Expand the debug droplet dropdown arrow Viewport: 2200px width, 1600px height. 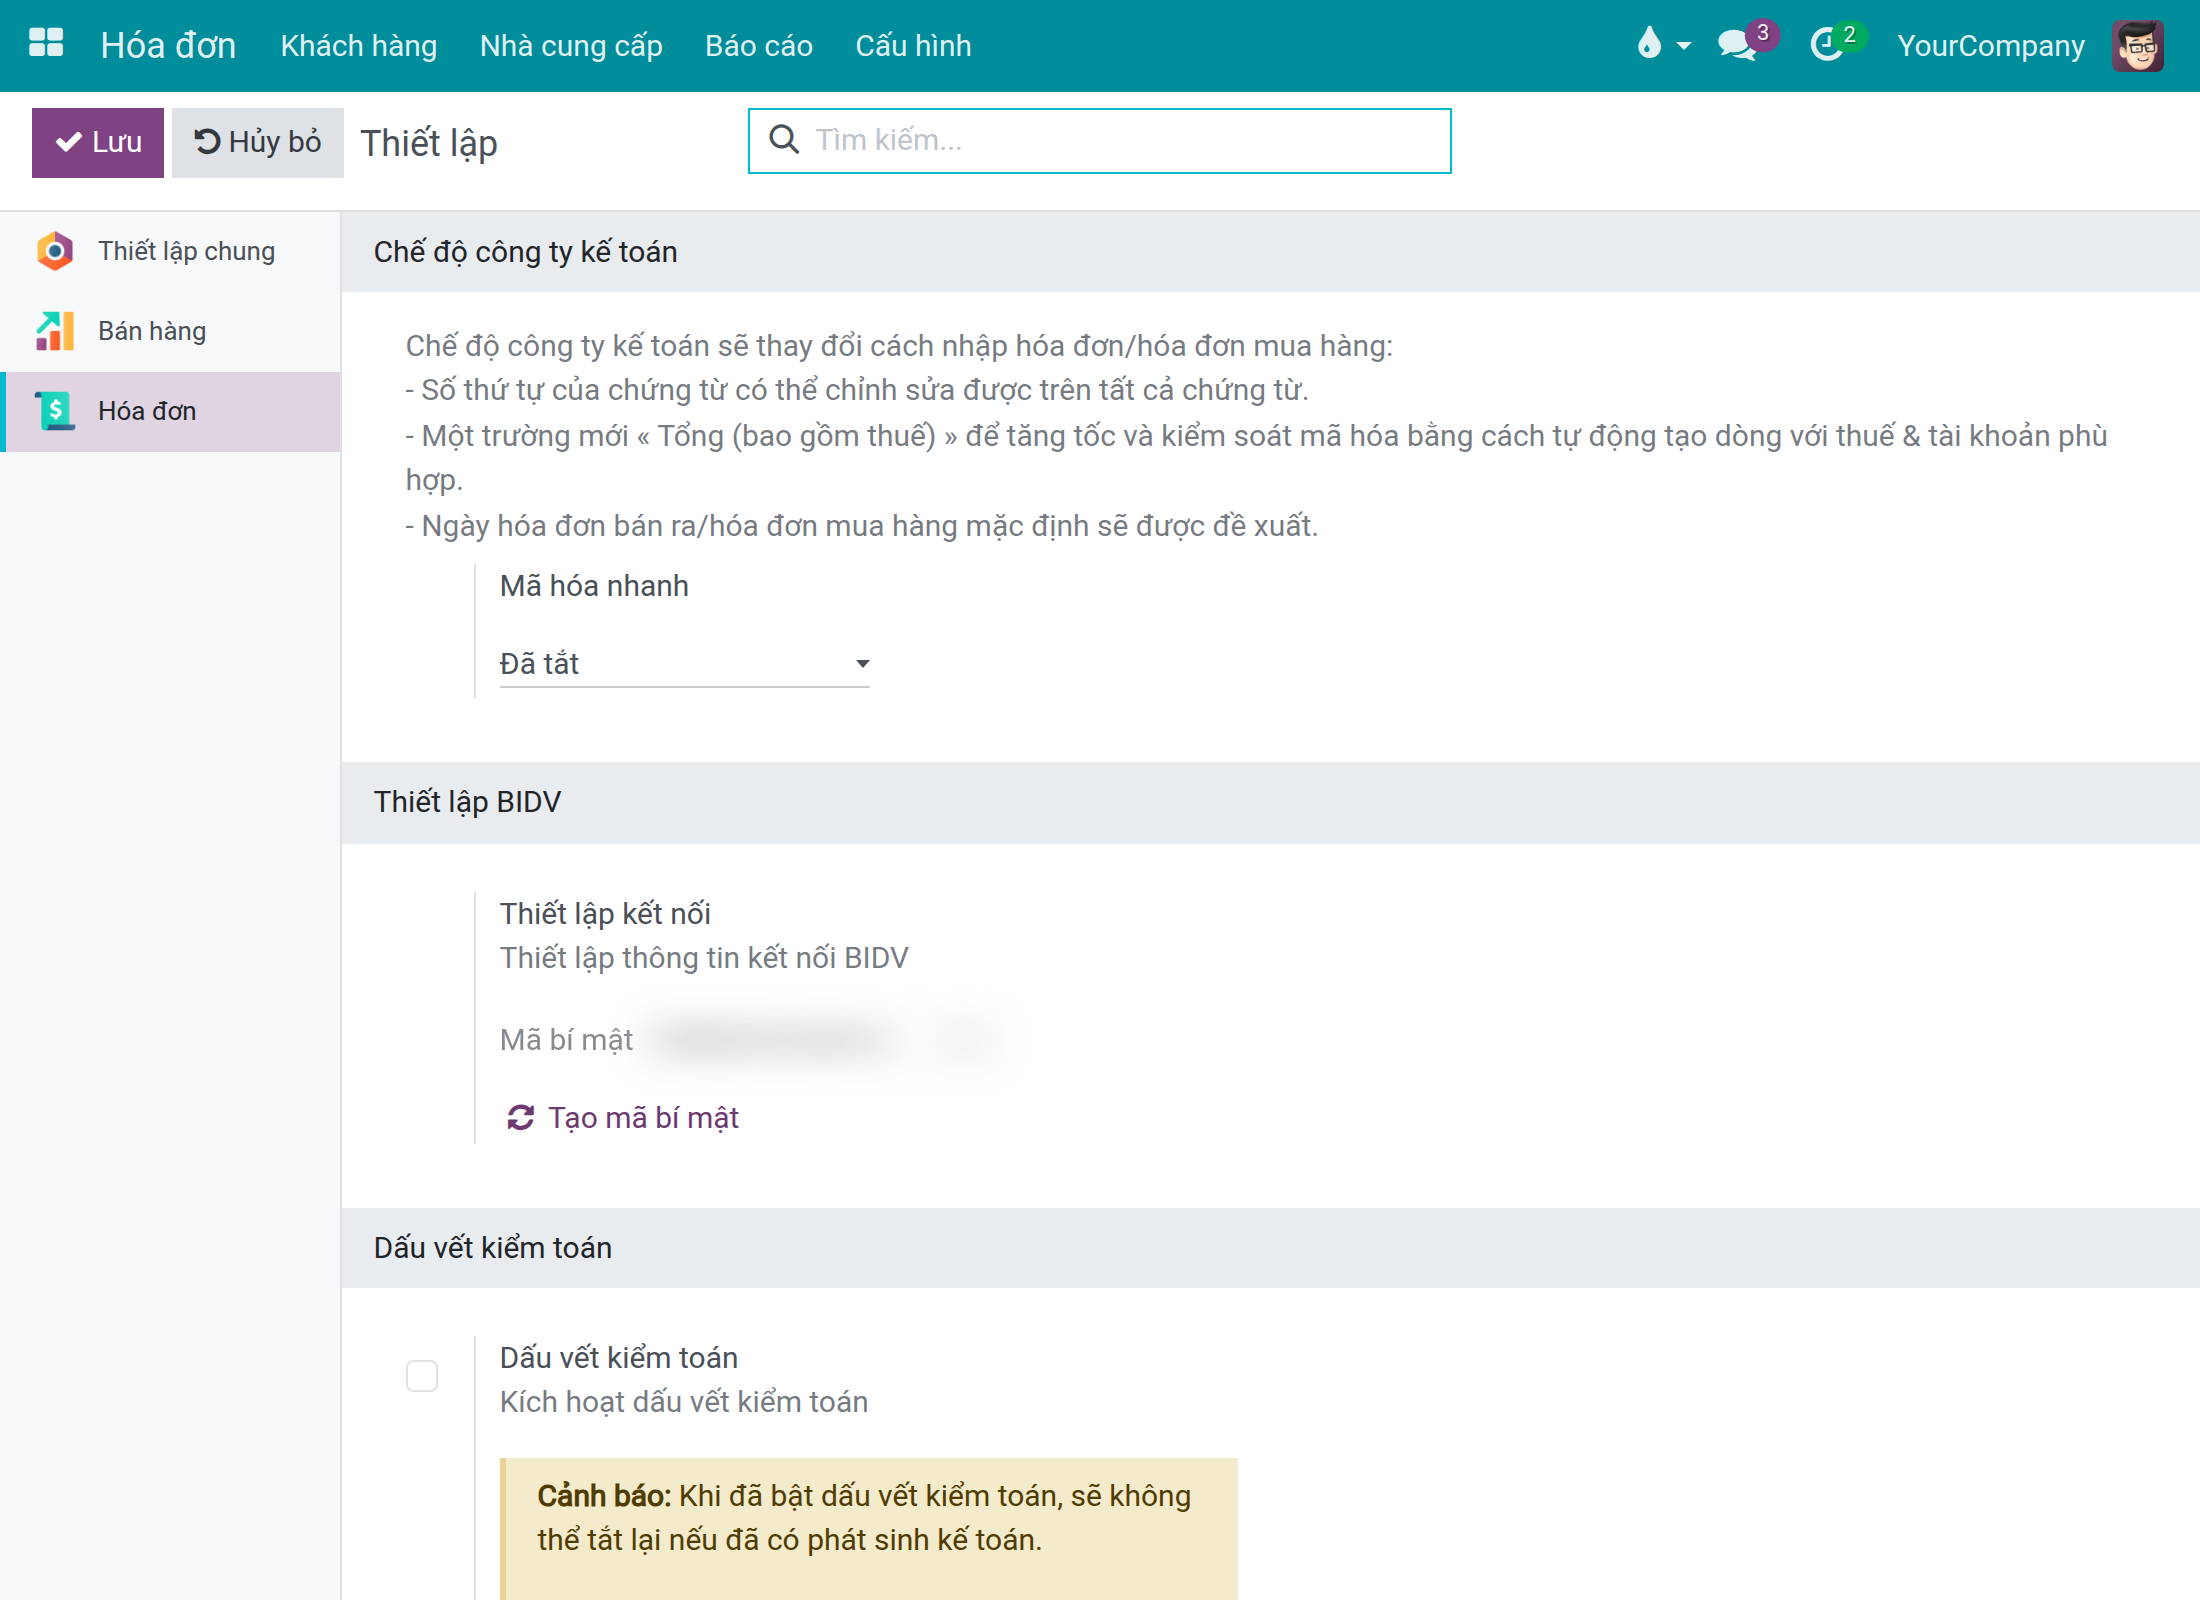click(x=1684, y=46)
